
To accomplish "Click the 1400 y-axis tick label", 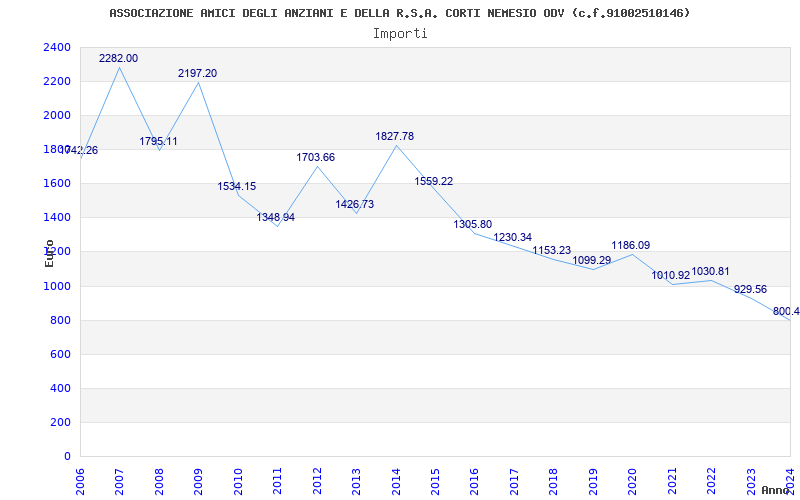I will point(57,218).
